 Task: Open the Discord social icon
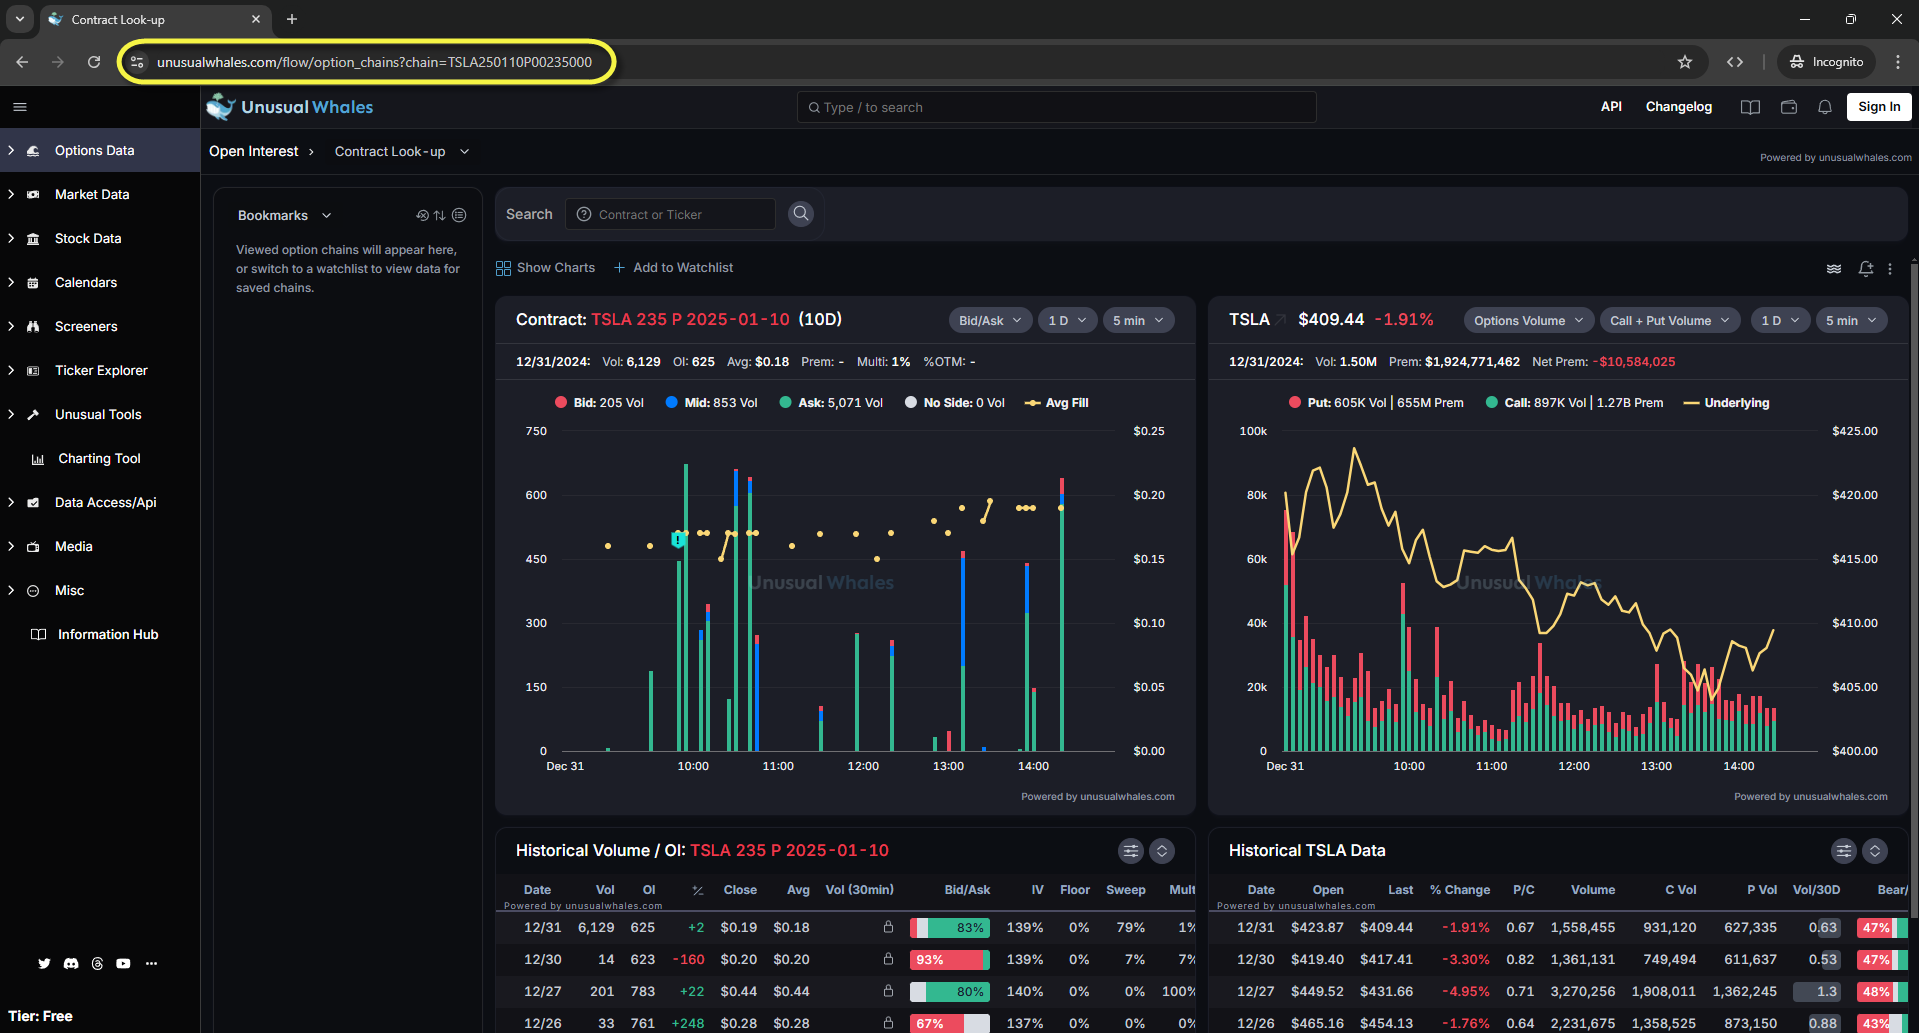point(71,964)
